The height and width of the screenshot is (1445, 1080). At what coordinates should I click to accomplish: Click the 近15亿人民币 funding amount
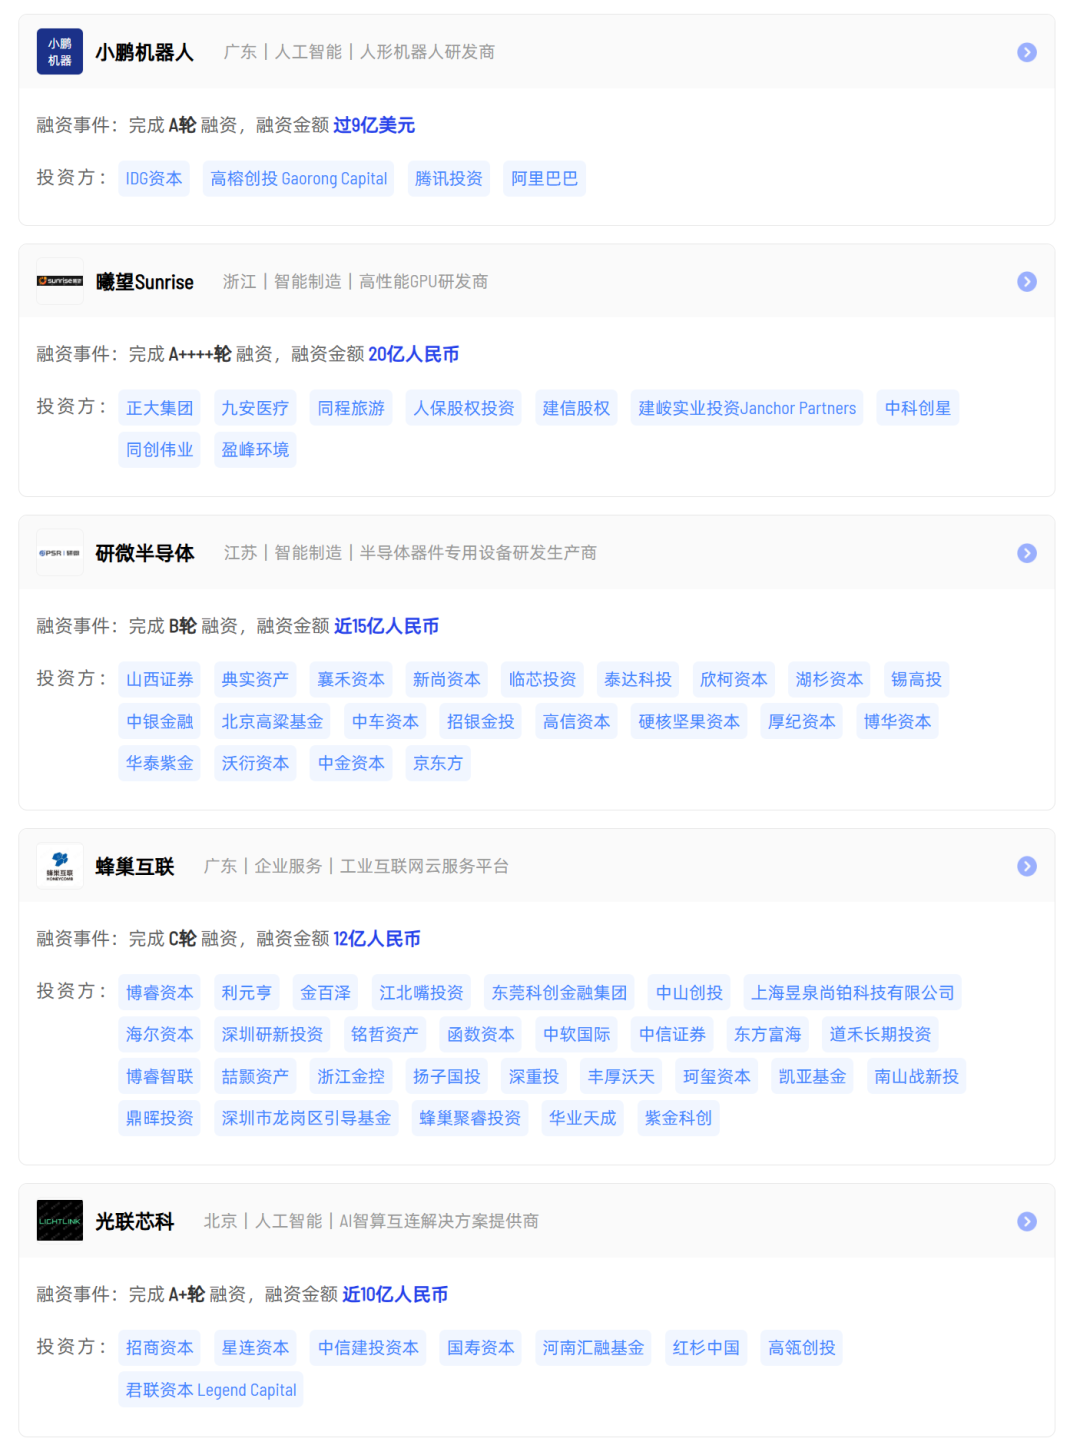point(387,626)
